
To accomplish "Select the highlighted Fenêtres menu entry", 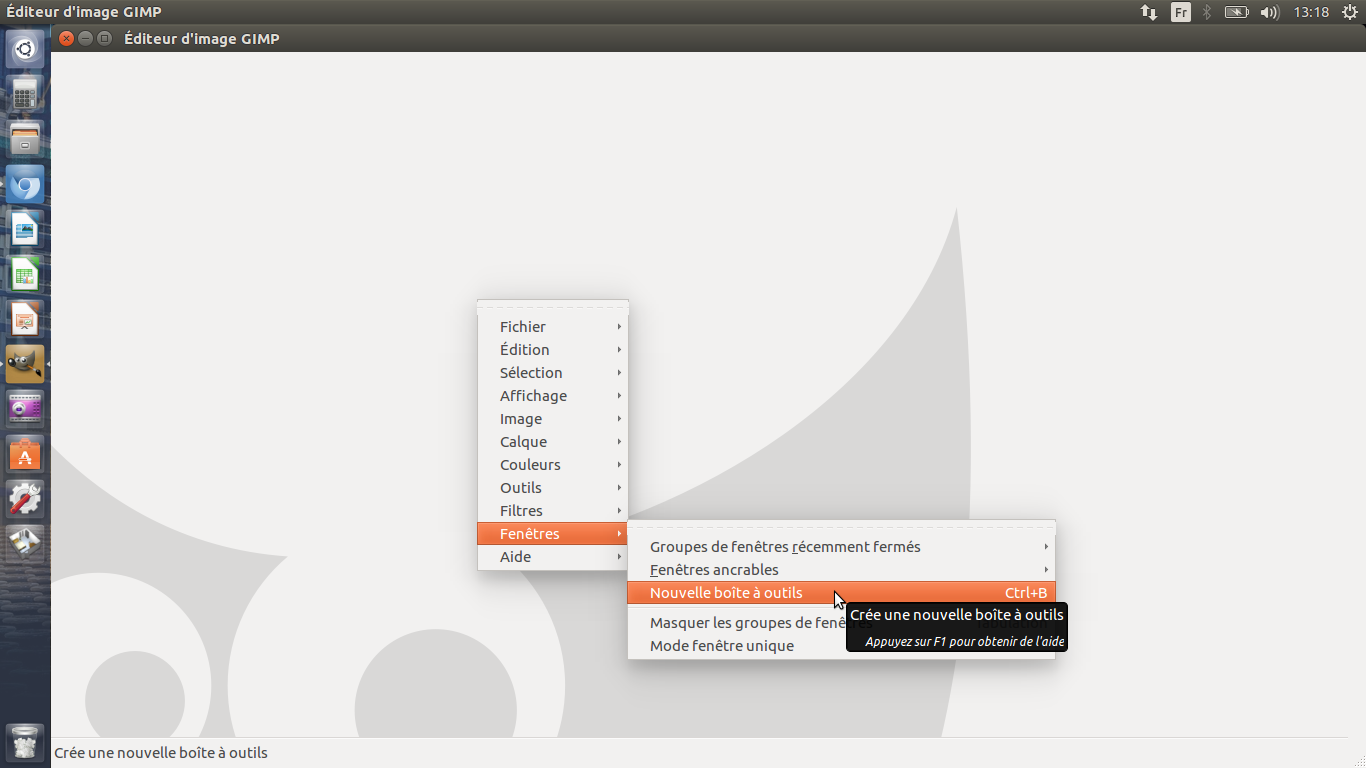I will coord(553,534).
